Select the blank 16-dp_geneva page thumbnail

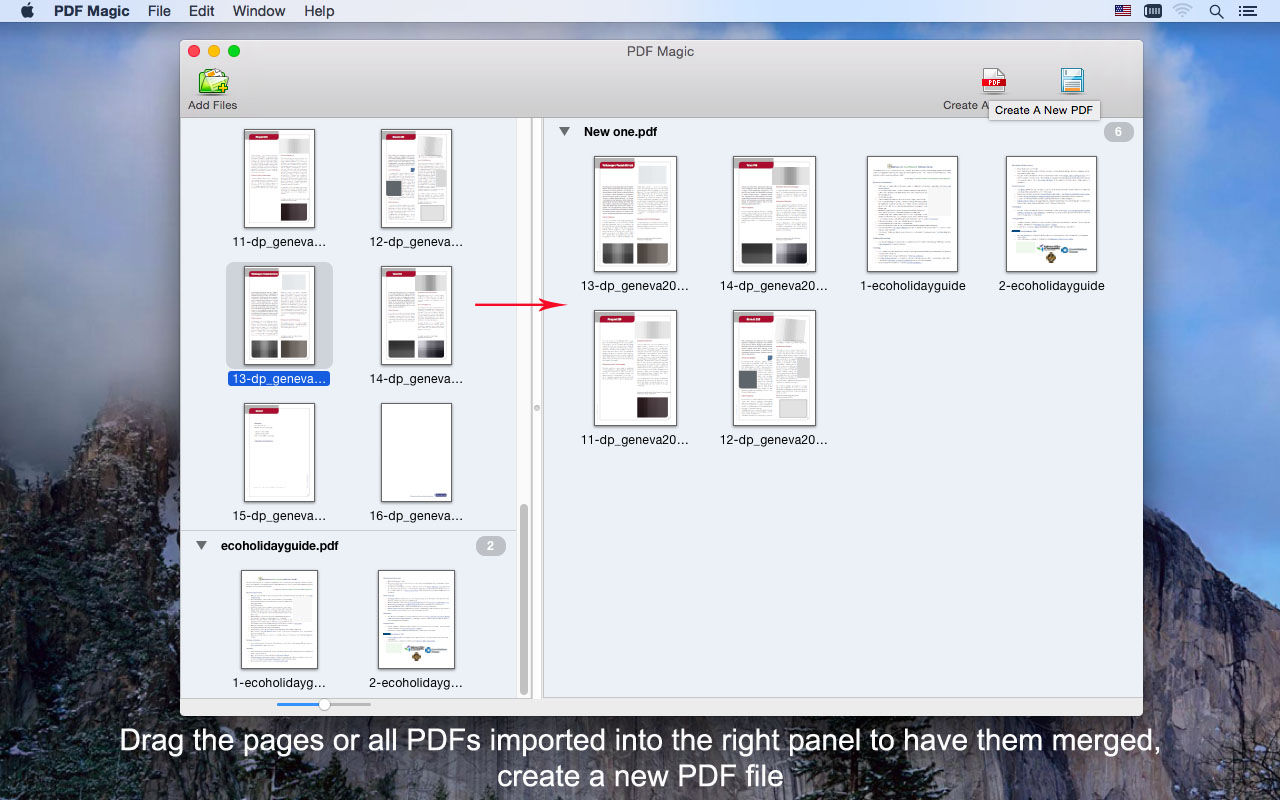(x=416, y=452)
